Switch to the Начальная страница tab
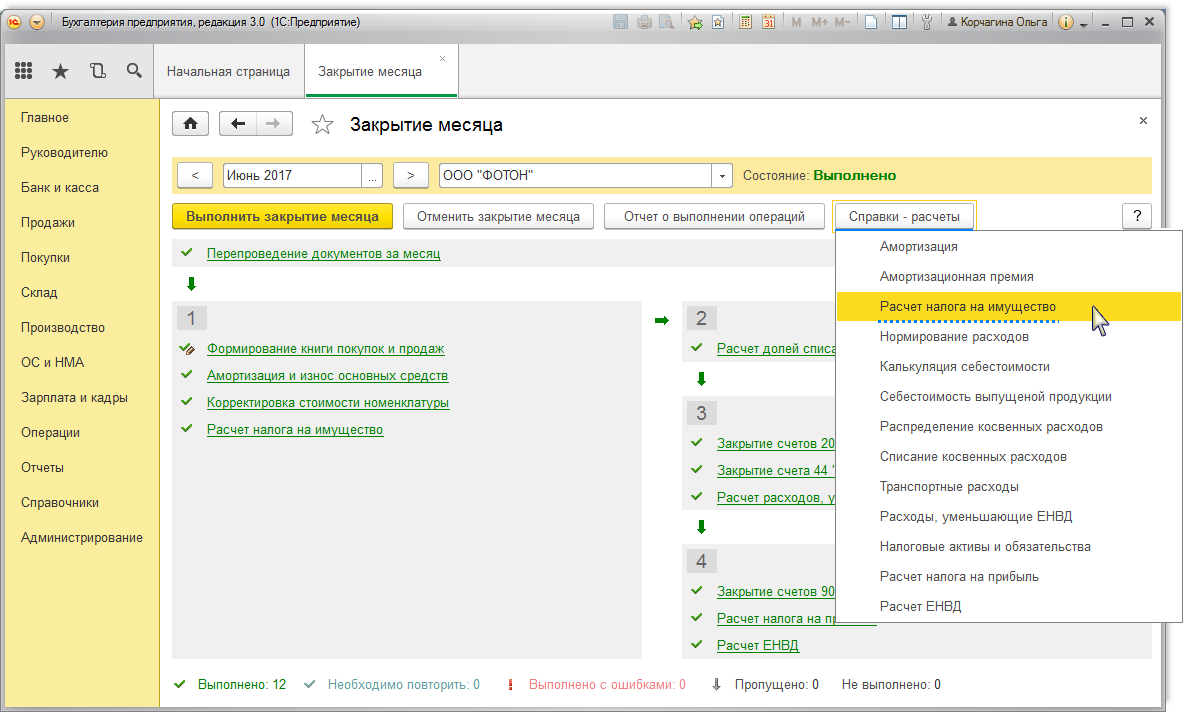This screenshot has width=1183, height=712. (x=228, y=72)
